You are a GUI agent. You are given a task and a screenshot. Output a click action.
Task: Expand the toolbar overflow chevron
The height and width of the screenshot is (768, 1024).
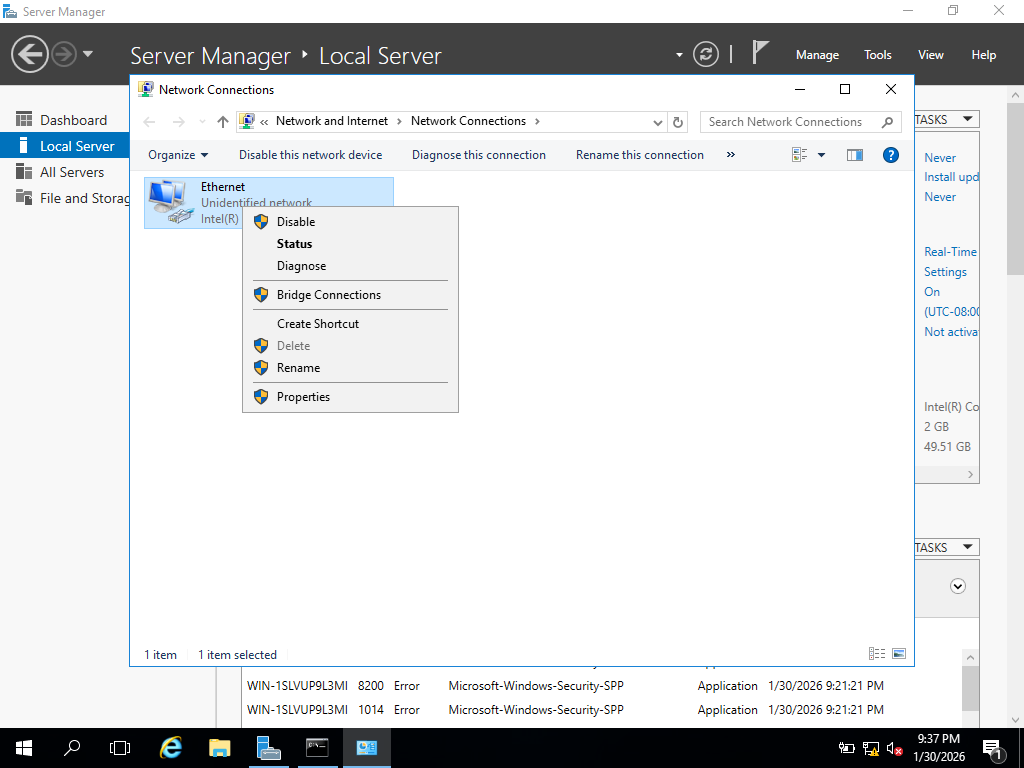[x=730, y=155]
